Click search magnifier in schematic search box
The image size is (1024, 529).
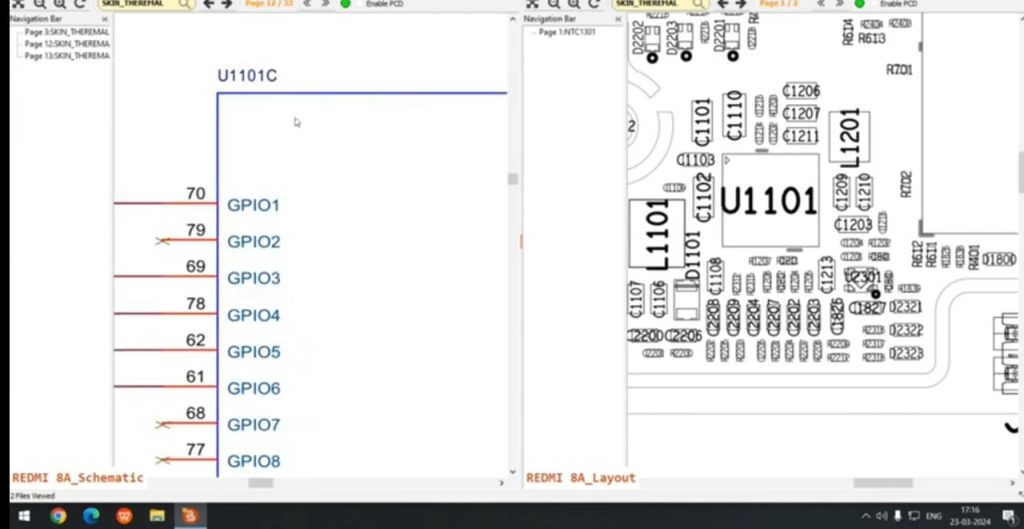[185, 4]
